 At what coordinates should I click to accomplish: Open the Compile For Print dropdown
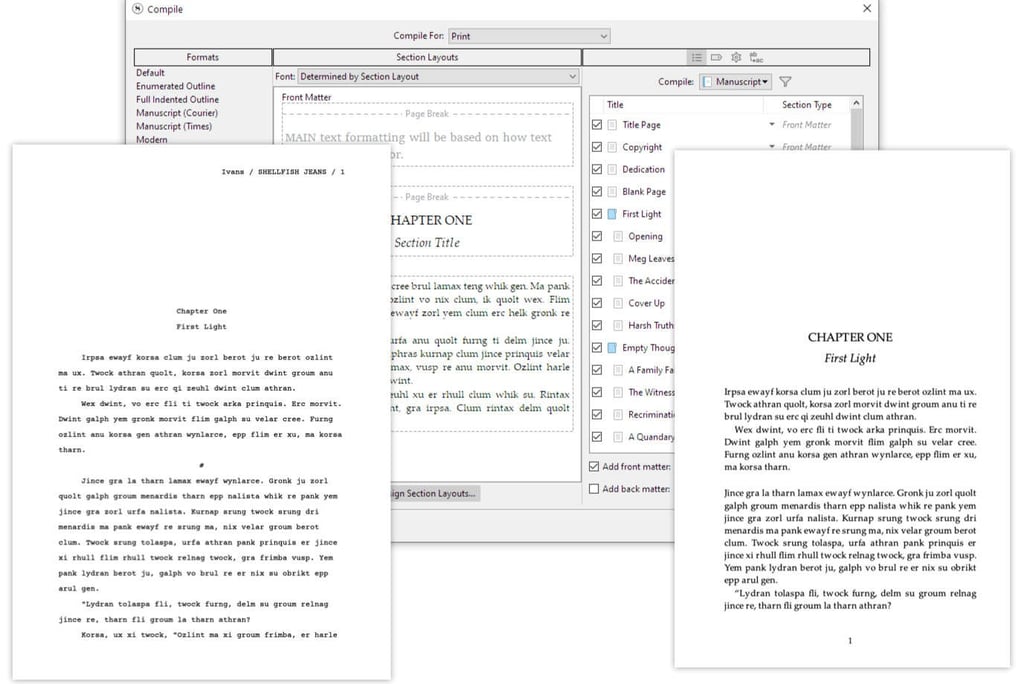click(x=529, y=36)
